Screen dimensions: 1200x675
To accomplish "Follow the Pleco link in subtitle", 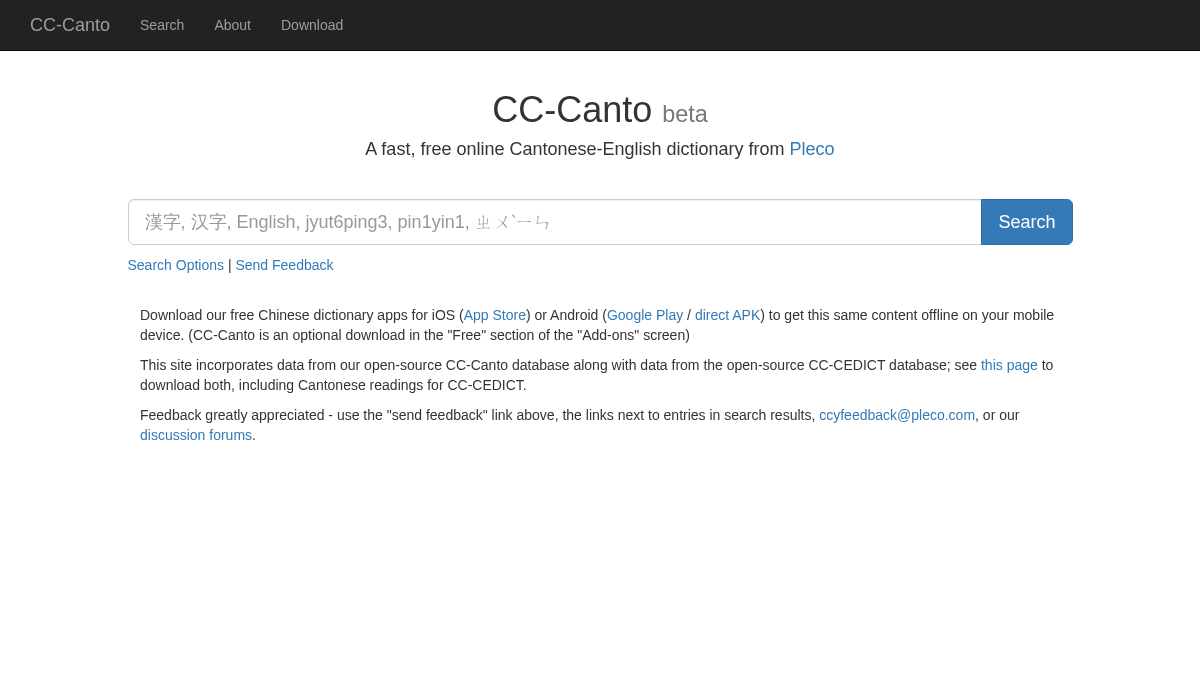I will [x=812, y=149].
